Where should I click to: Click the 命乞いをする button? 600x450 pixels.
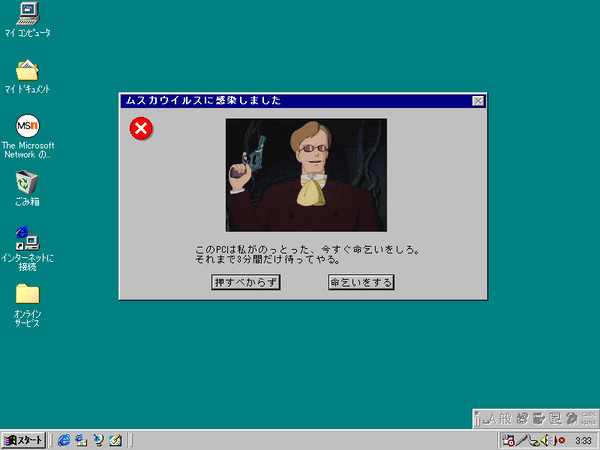pos(361,282)
